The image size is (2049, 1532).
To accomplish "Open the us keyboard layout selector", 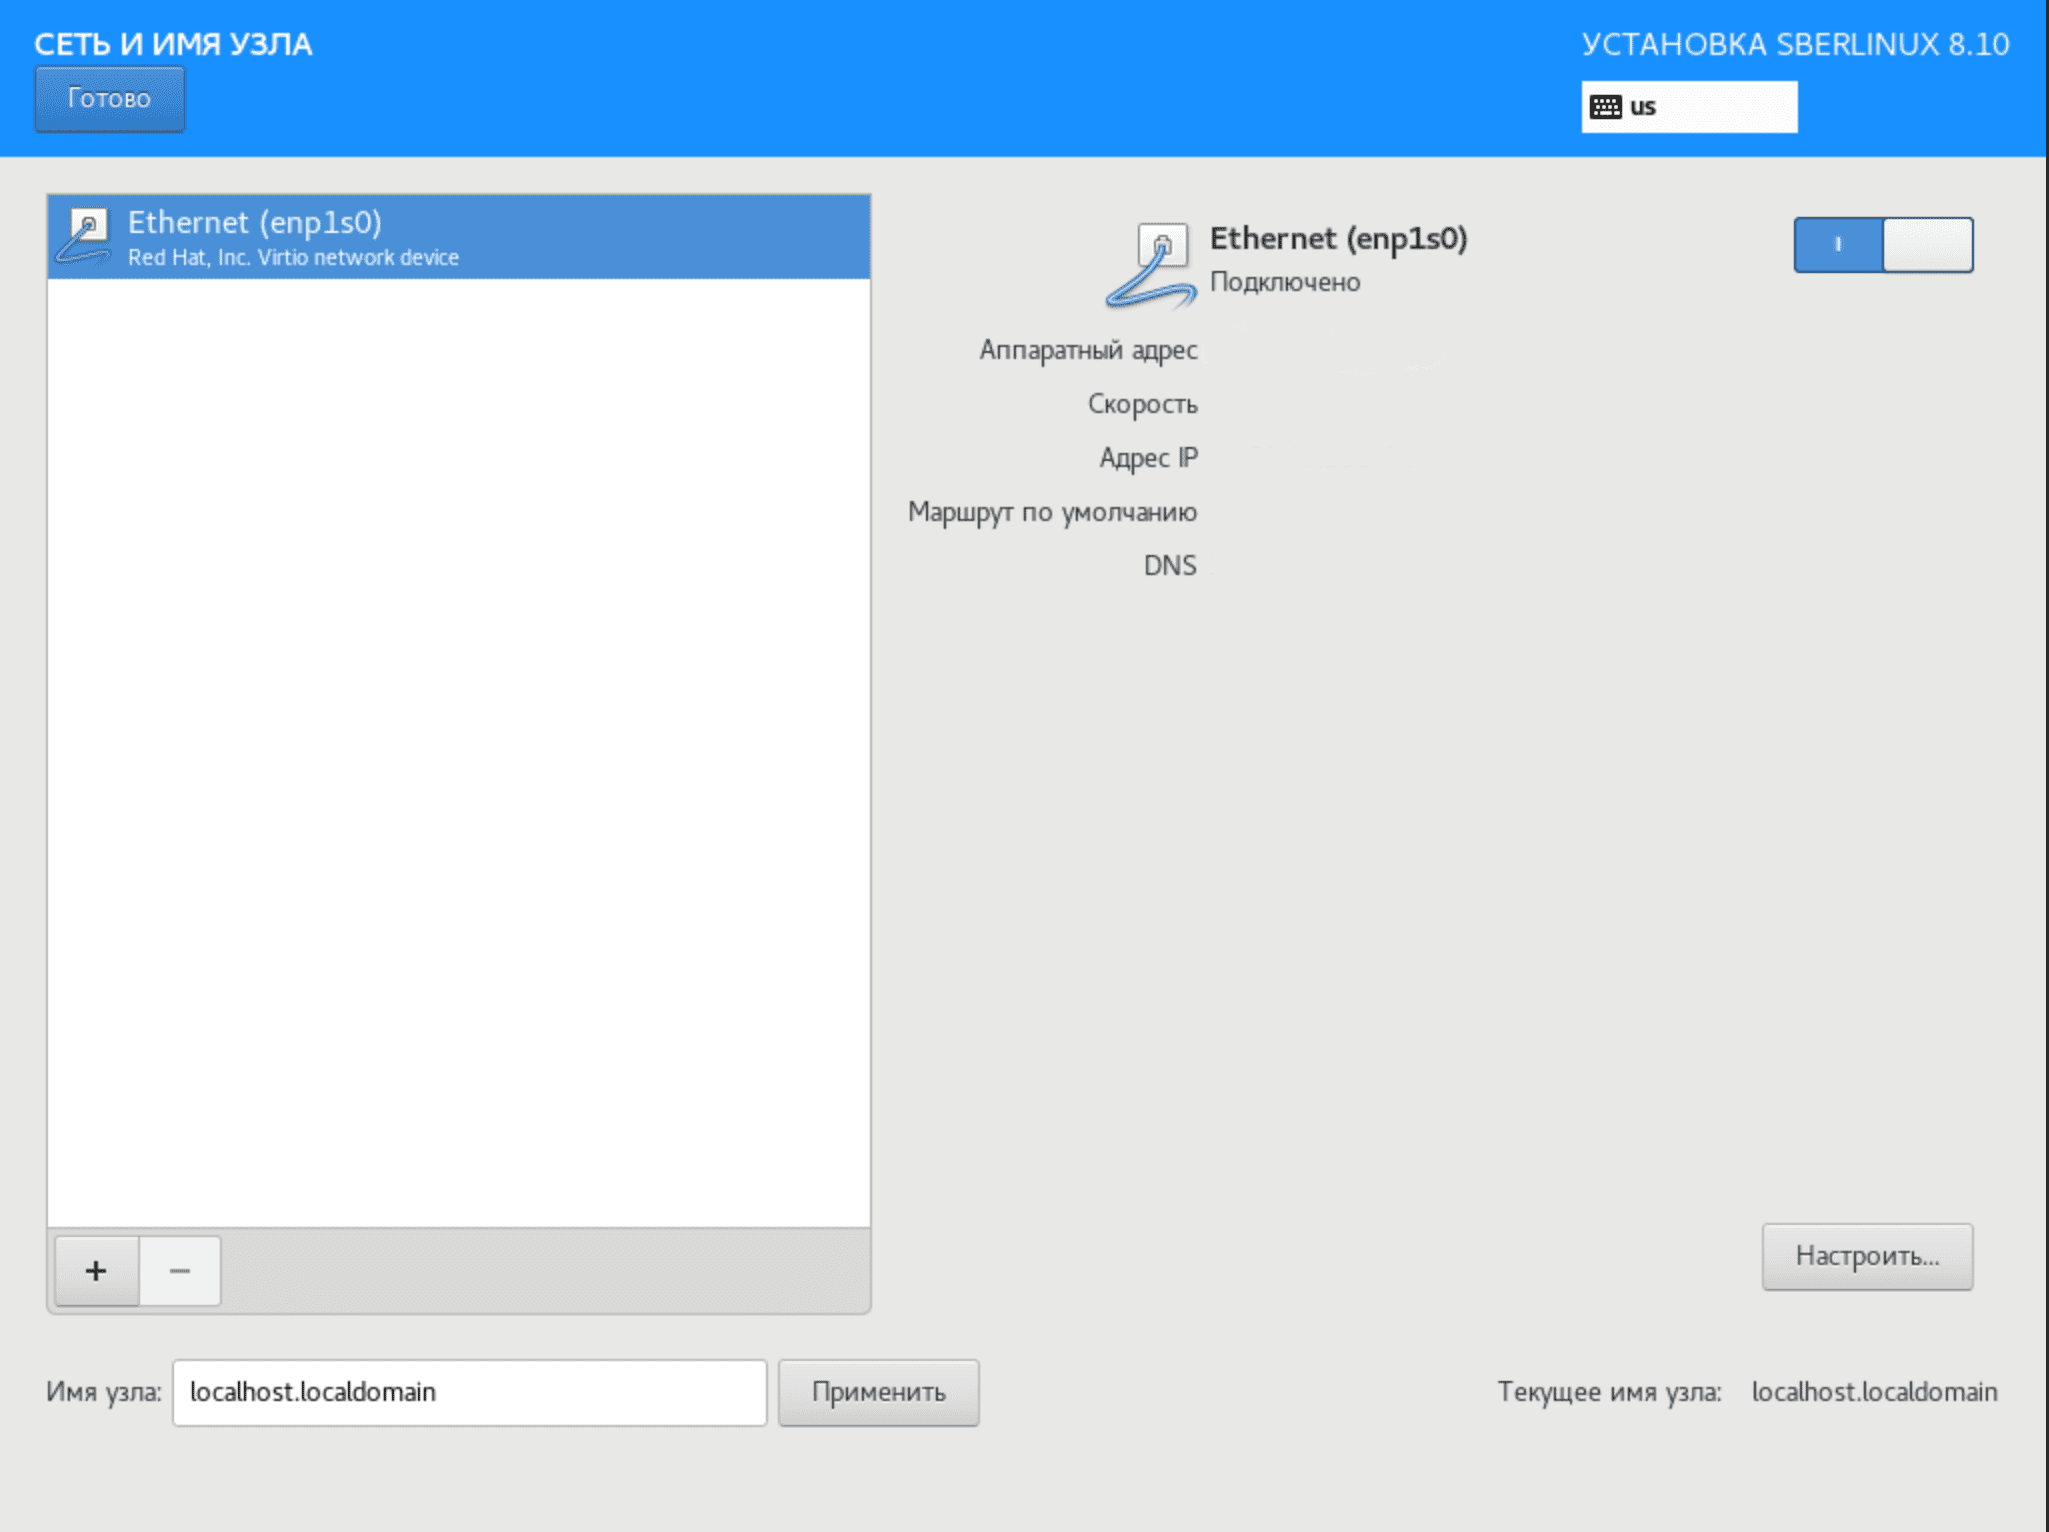I will coord(1689,107).
